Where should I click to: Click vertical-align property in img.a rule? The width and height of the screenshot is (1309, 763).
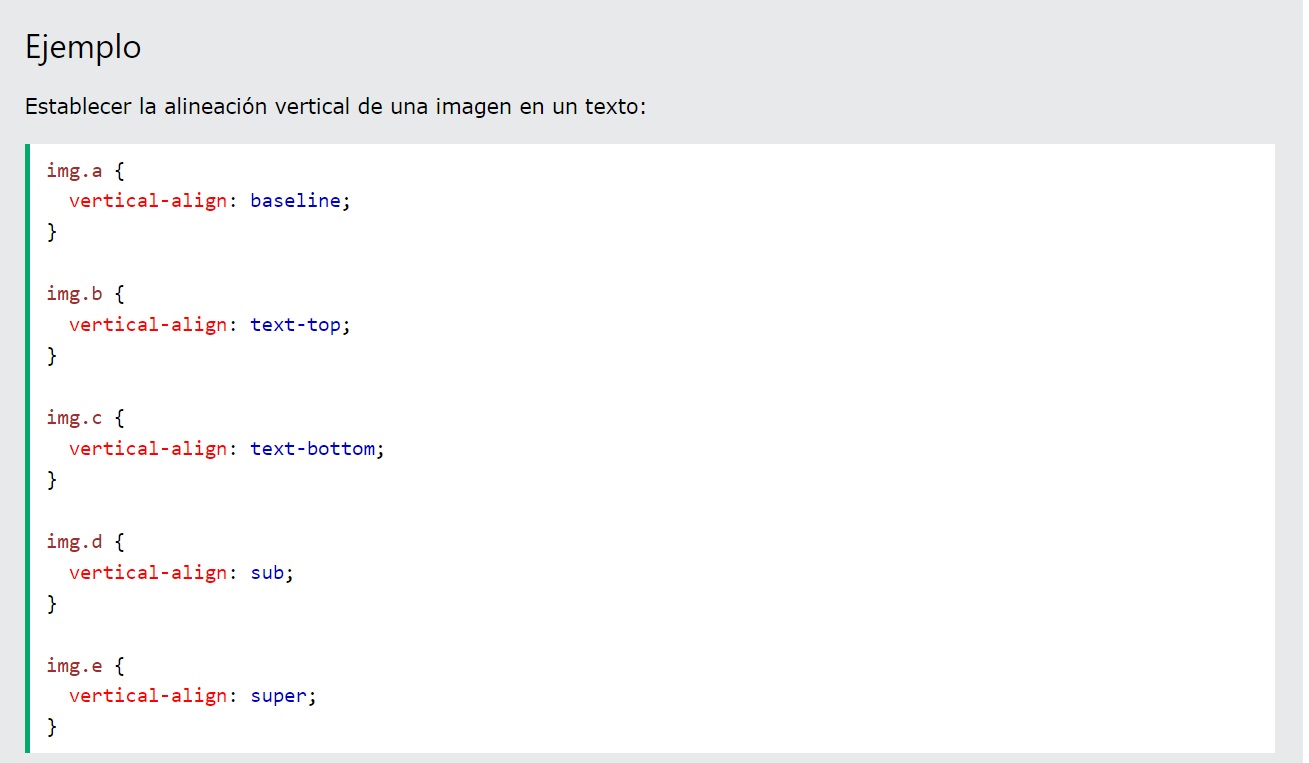[x=148, y=201]
